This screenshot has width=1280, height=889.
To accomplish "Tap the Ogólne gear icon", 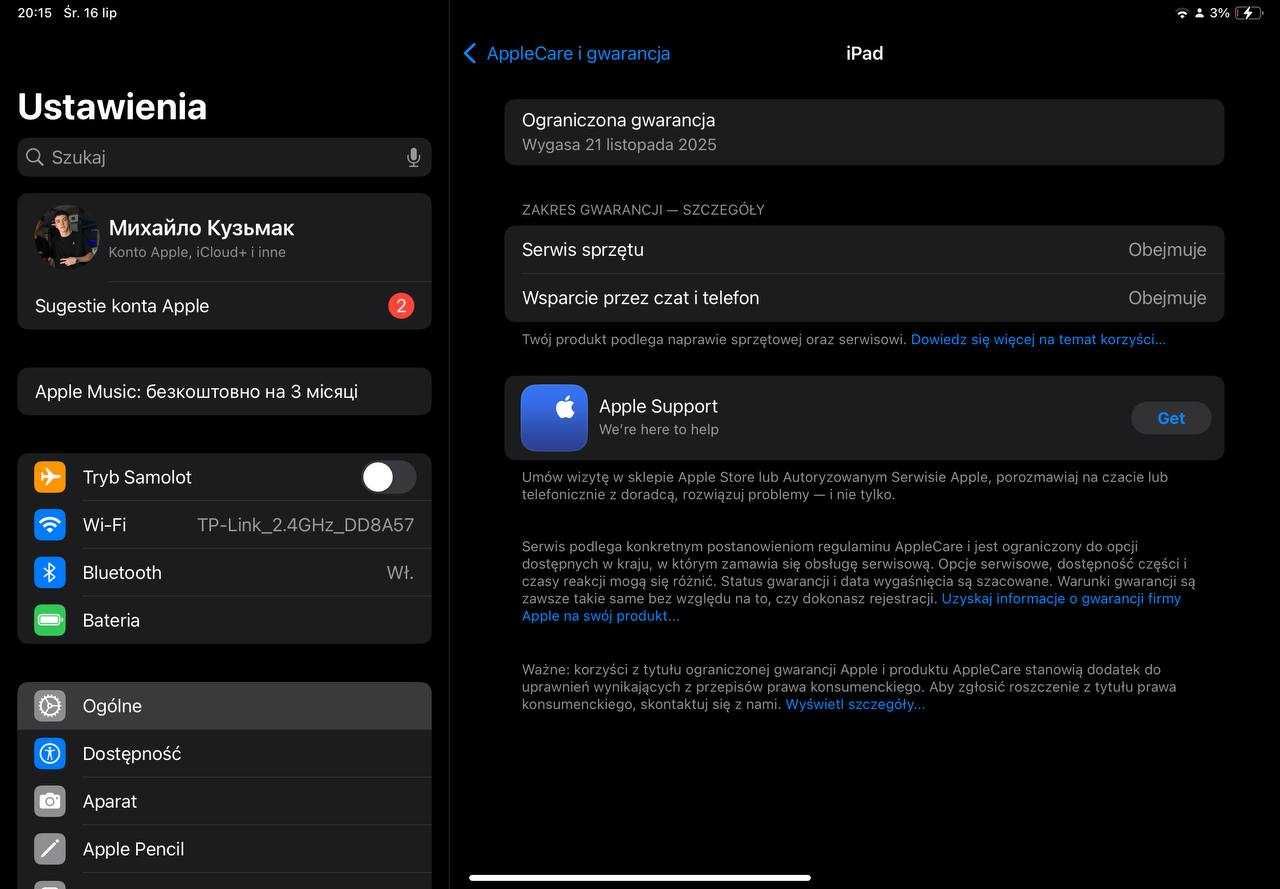I will point(50,706).
